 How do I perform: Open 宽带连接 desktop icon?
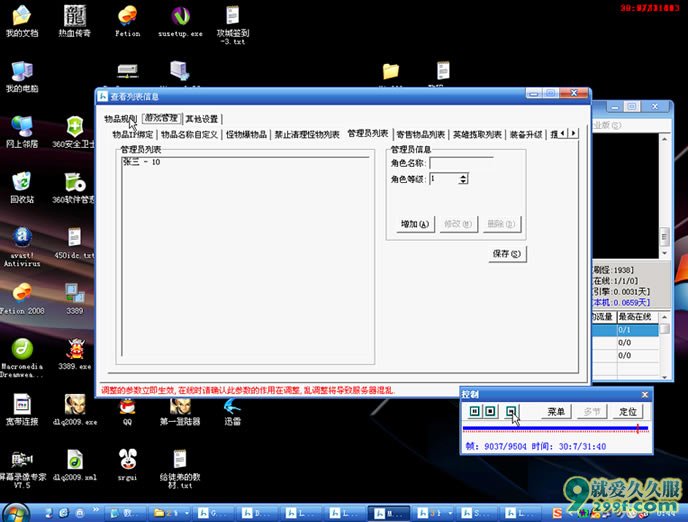[22, 410]
